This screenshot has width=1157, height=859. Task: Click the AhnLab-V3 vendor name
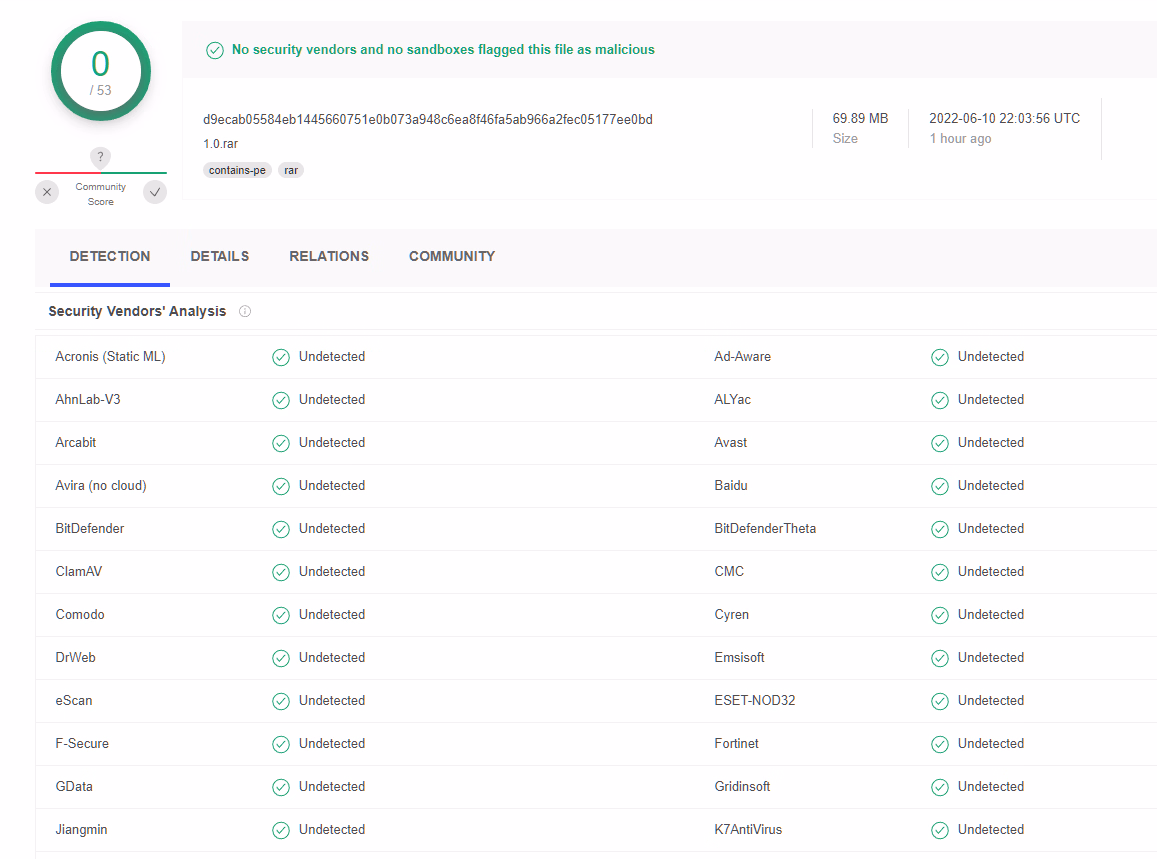pyautogui.click(x=88, y=399)
